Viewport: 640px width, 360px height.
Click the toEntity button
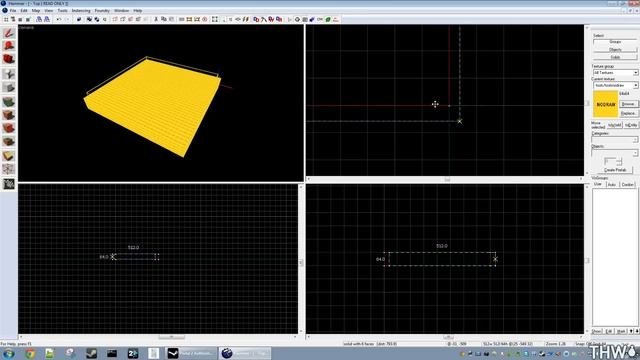click(631, 125)
